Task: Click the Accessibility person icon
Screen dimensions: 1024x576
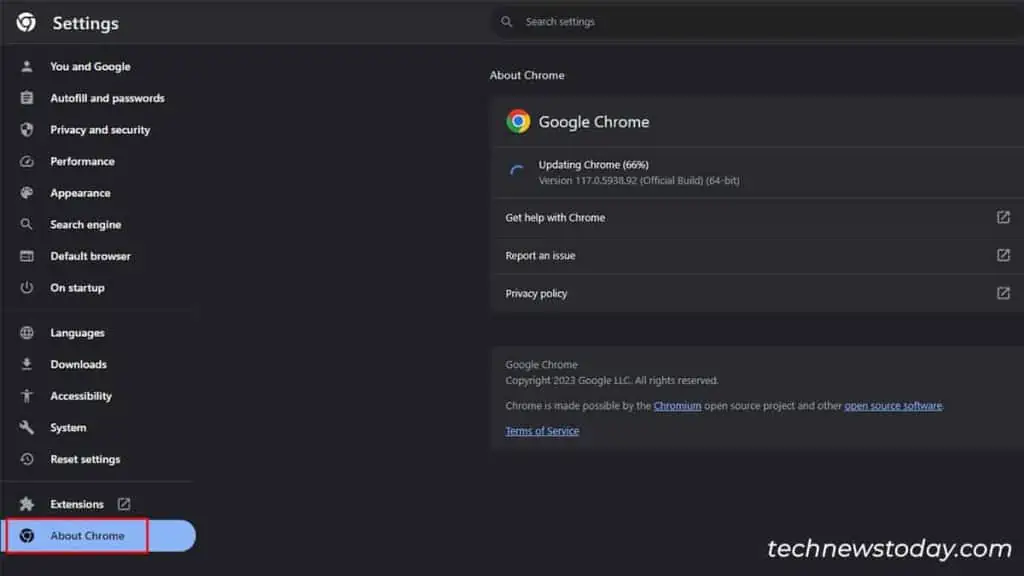Action: [25, 396]
